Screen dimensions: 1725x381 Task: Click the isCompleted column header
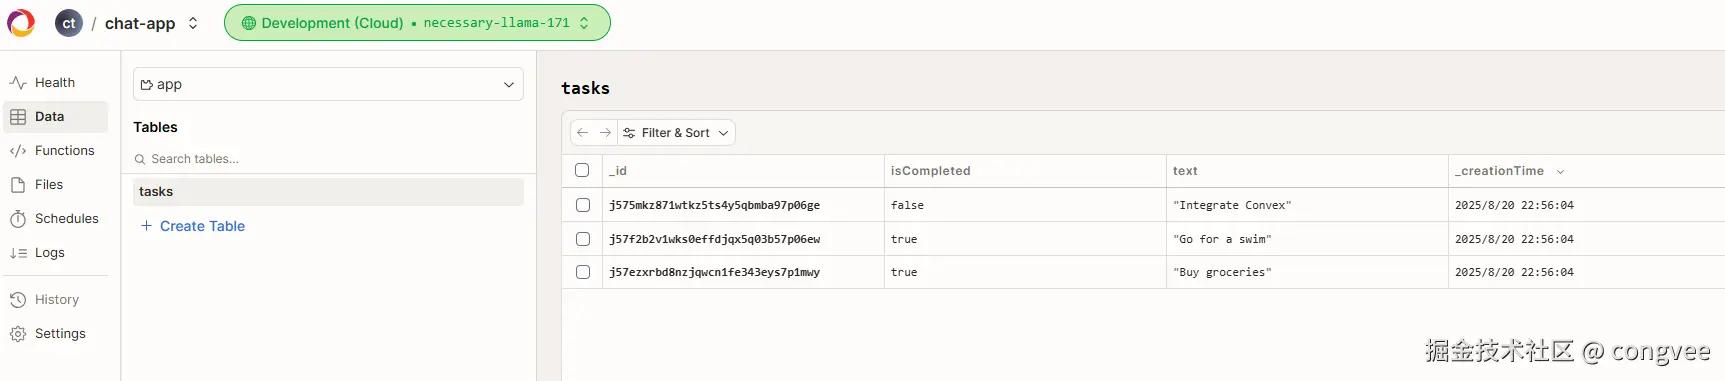(x=1025, y=171)
